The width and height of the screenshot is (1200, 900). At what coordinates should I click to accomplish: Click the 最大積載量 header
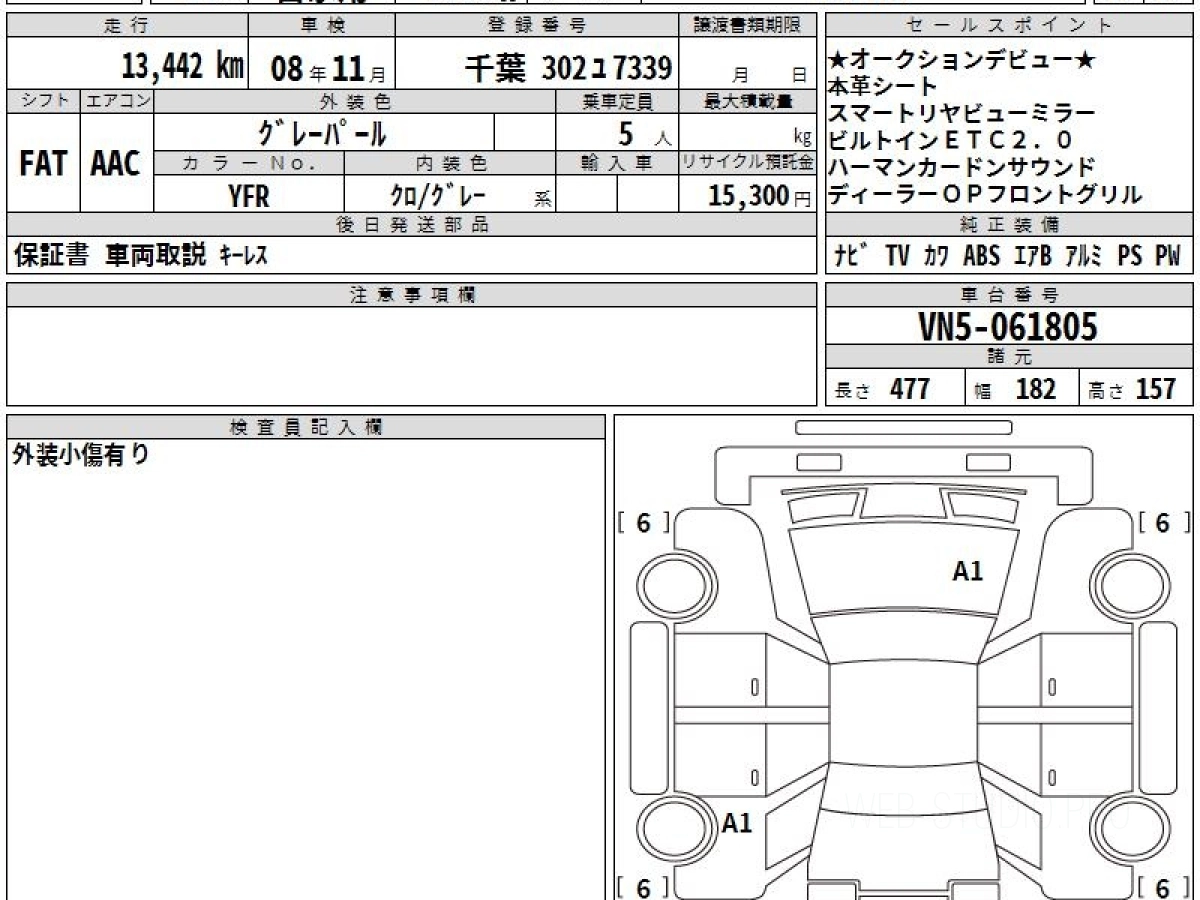click(x=748, y=101)
